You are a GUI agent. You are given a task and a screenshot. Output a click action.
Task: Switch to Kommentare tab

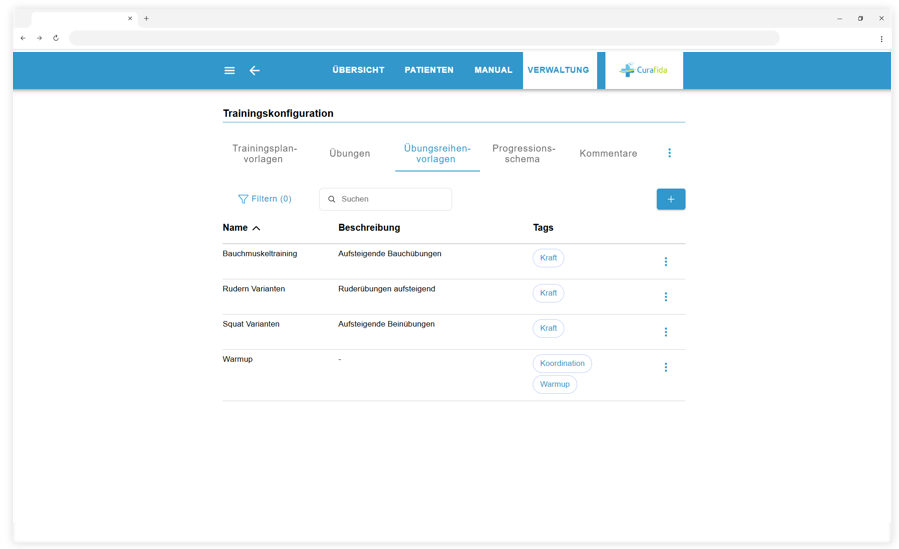coord(608,154)
